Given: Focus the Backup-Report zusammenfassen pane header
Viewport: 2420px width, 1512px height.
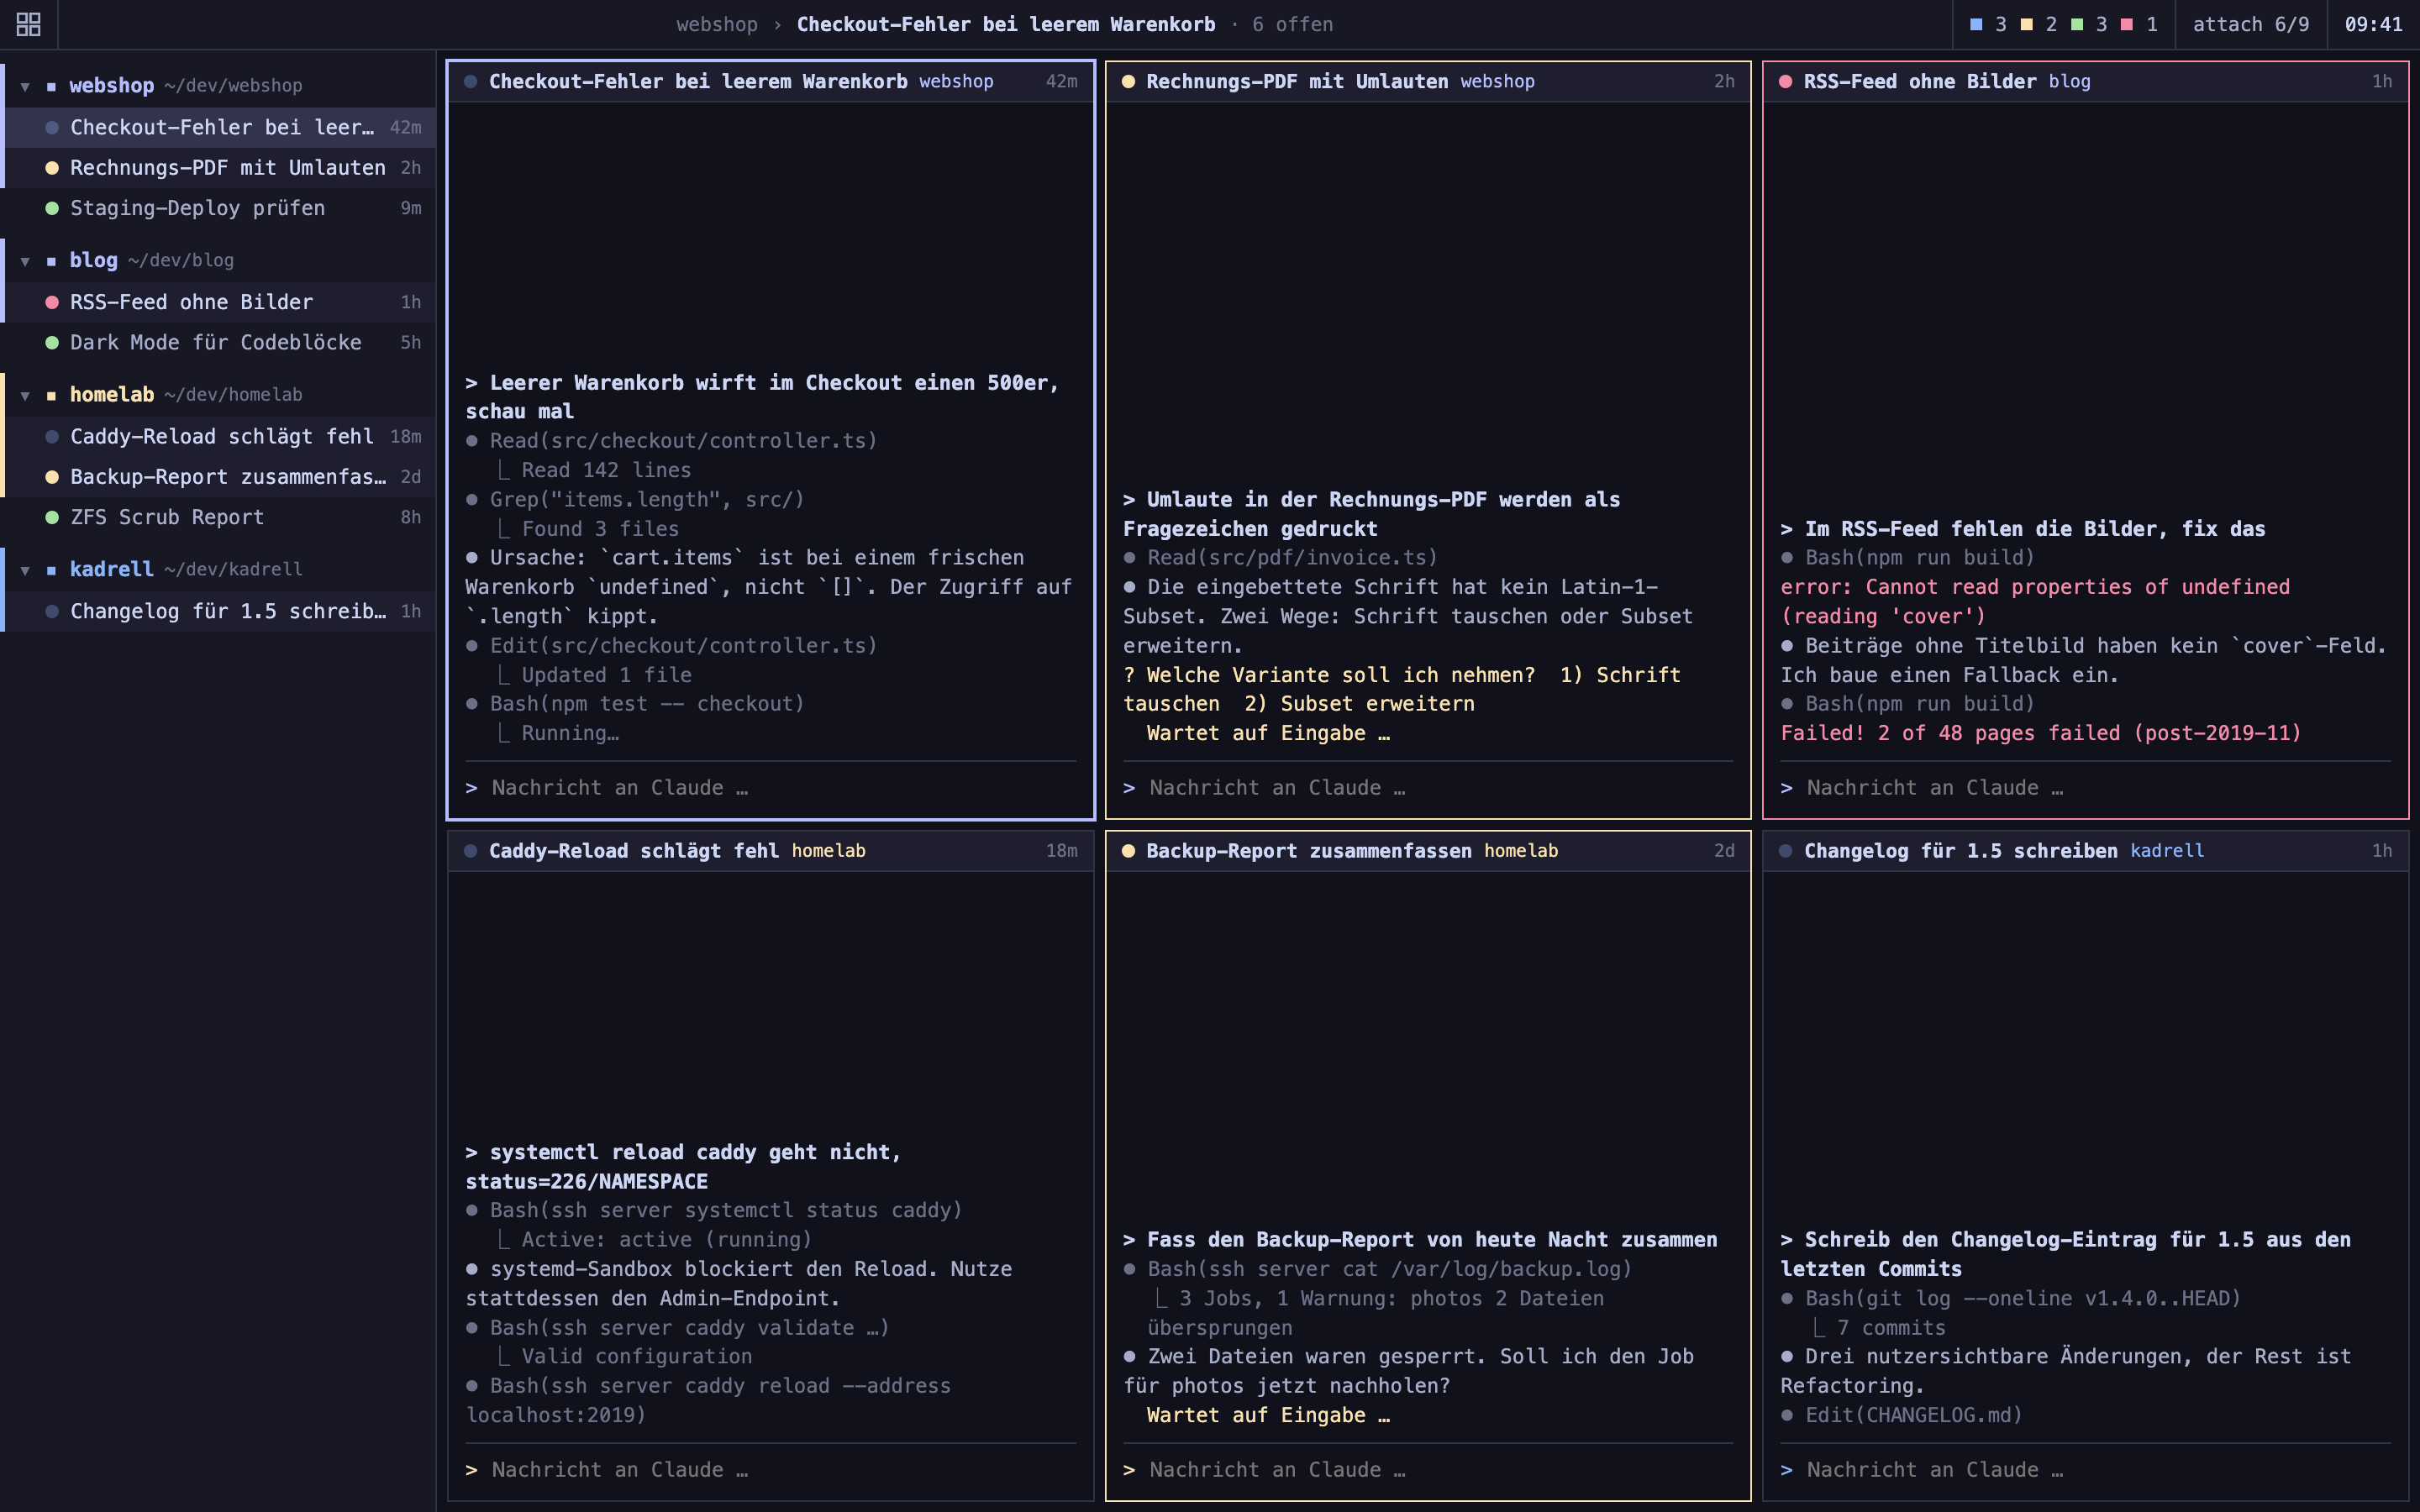Looking at the screenshot, I should tap(1428, 851).
